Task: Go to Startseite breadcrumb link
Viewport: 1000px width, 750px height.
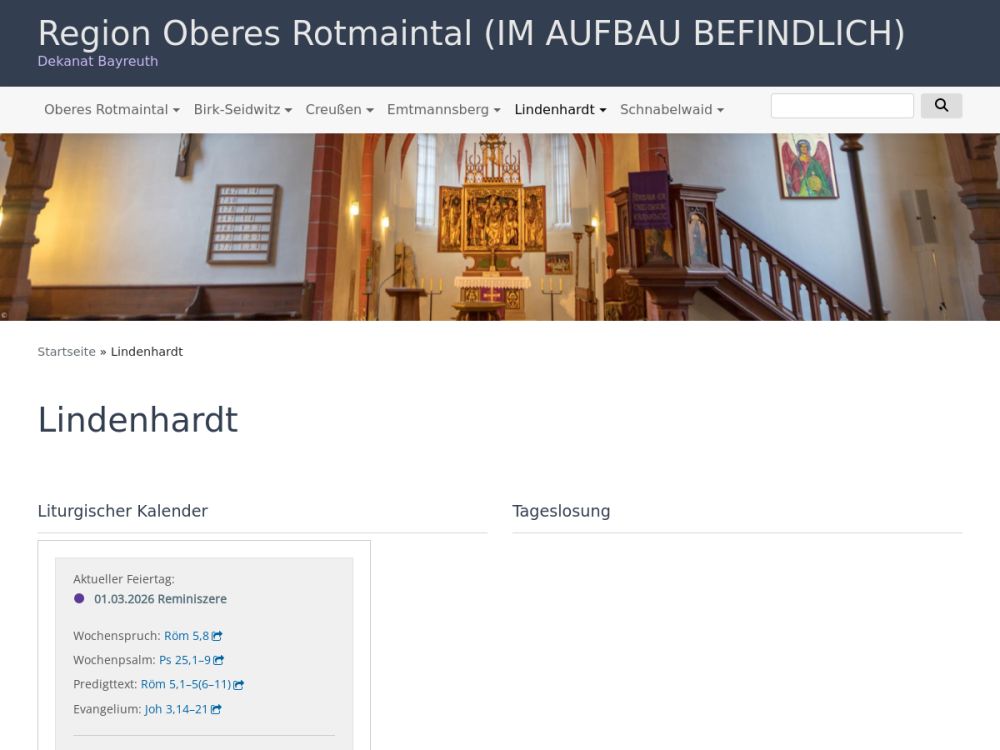Action: pos(66,352)
